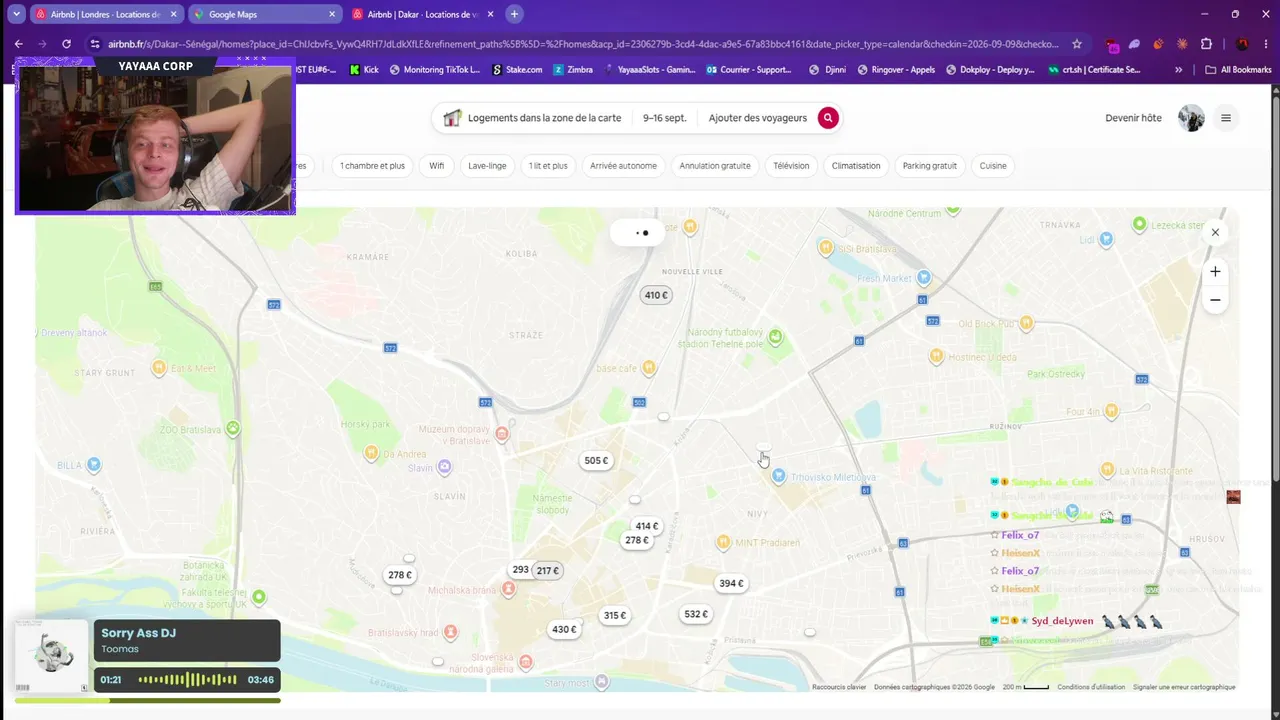This screenshot has width=1280, height=720.
Task: Switch to the Google Maps tab
Action: click(264, 14)
